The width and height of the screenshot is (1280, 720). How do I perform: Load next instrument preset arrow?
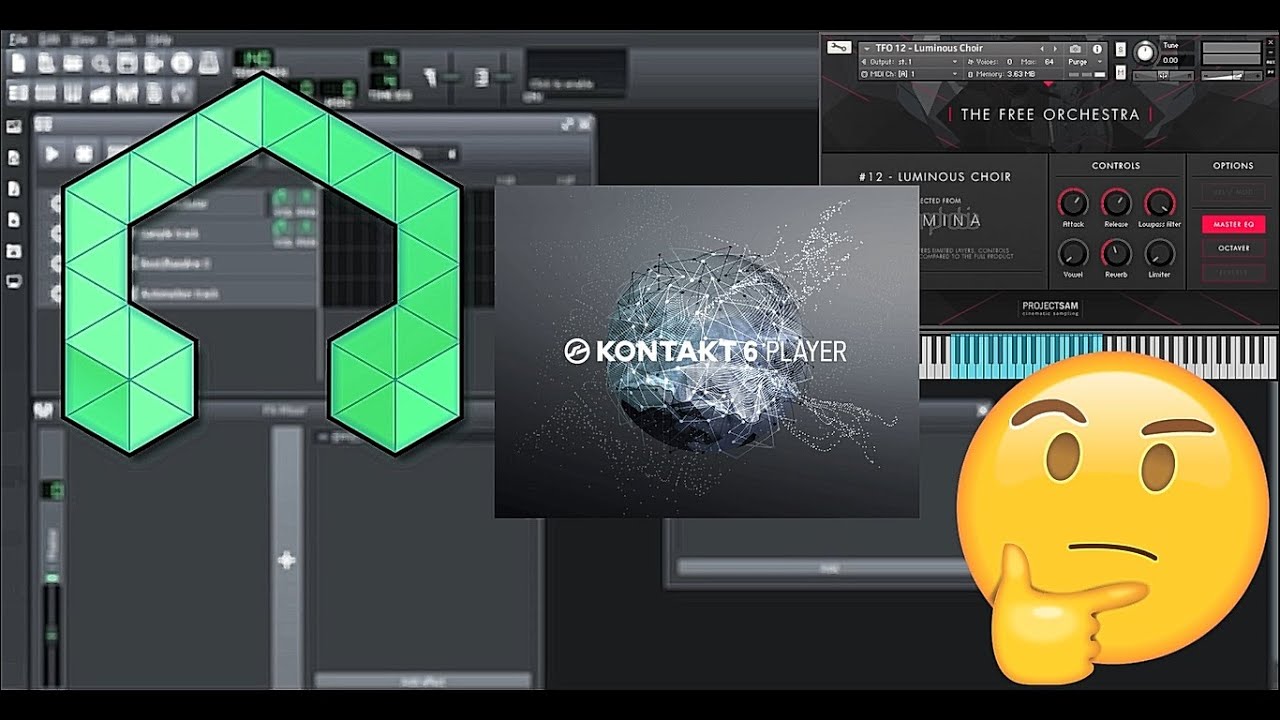point(1055,48)
